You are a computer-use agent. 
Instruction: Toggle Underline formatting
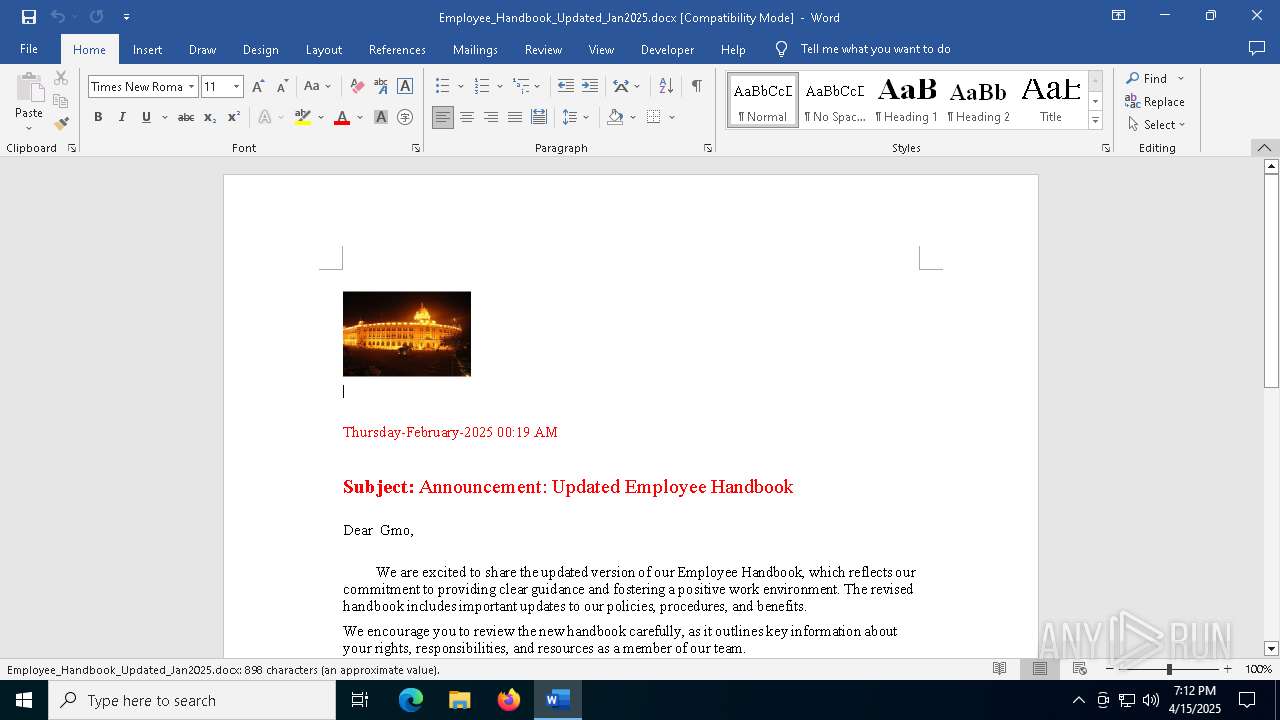[146, 117]
